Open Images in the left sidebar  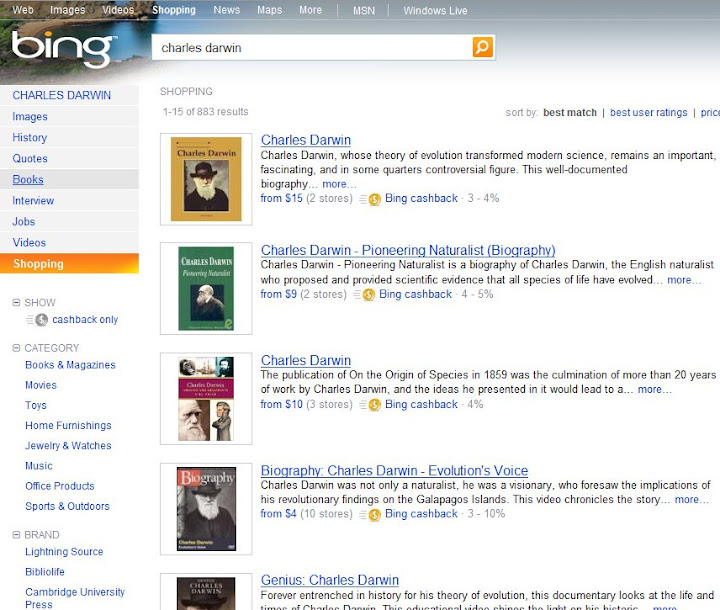pyautogui.click(x=30, y=117)
